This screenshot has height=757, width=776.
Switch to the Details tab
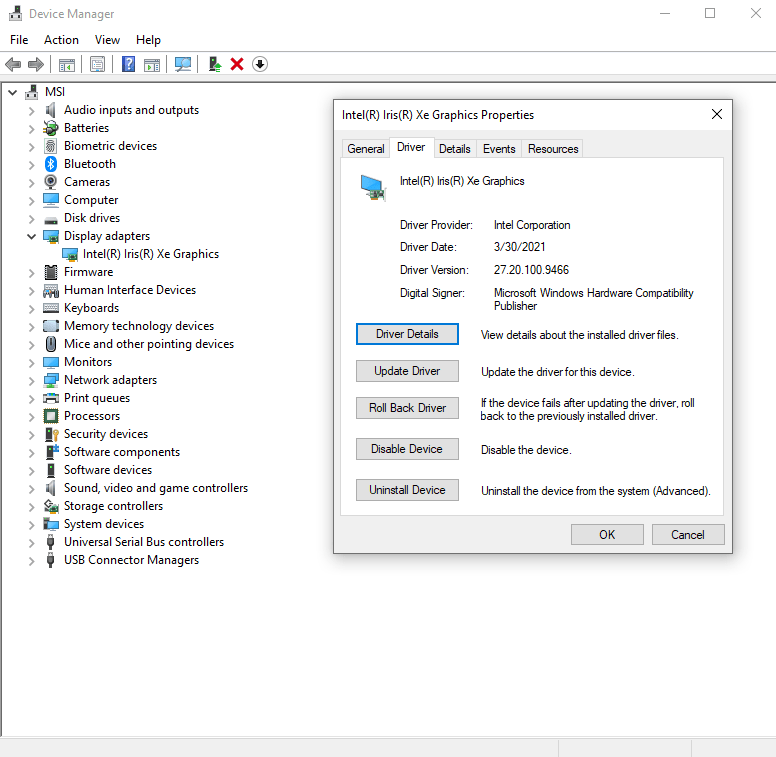pyautogui.click(x=455, y=148)
